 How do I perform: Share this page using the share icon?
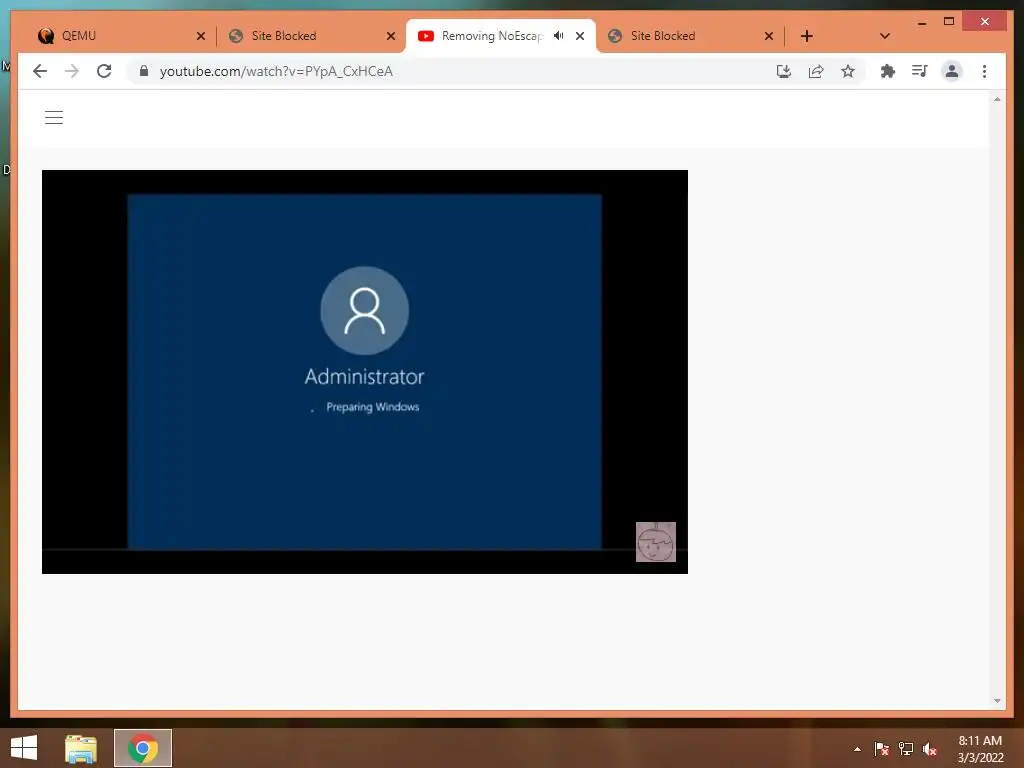tap(816, 71)
